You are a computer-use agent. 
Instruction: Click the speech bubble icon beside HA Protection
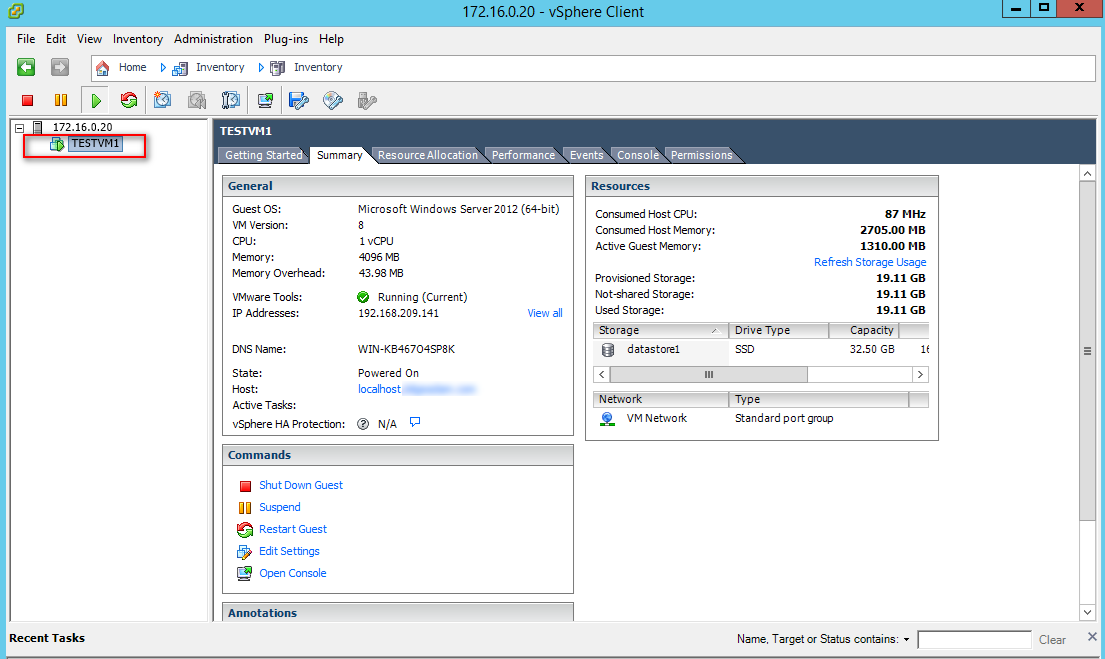point(415,422)
